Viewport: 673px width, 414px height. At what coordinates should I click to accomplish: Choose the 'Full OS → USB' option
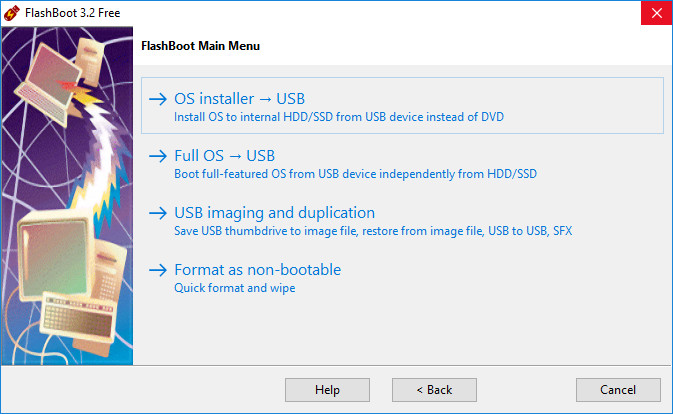coord(224,155)
